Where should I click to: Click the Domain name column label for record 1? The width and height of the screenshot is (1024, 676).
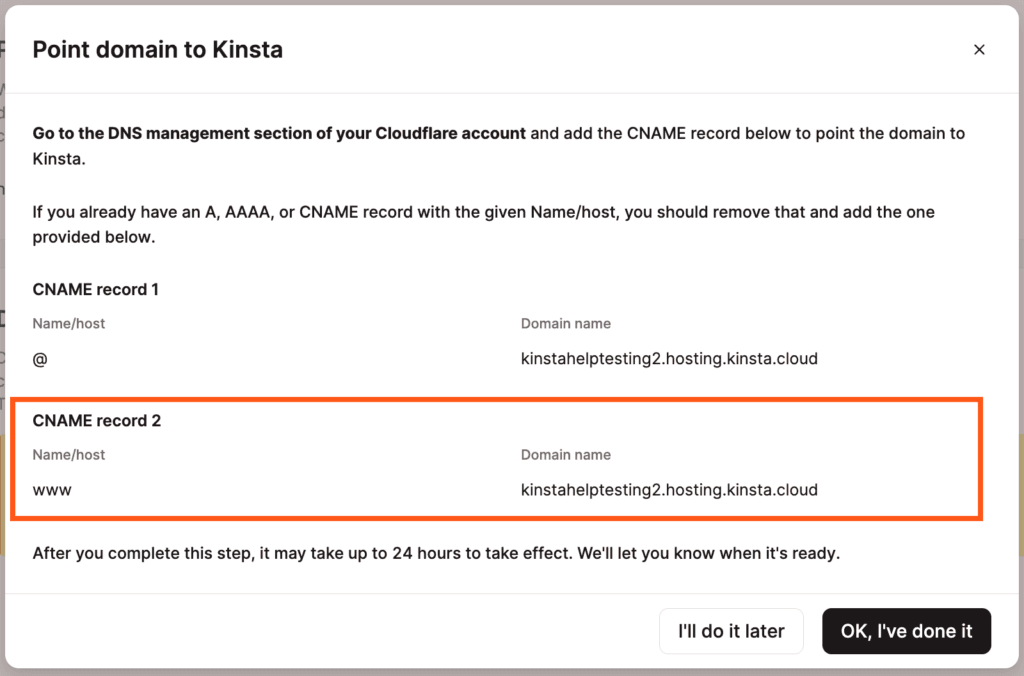click(566, 323)
